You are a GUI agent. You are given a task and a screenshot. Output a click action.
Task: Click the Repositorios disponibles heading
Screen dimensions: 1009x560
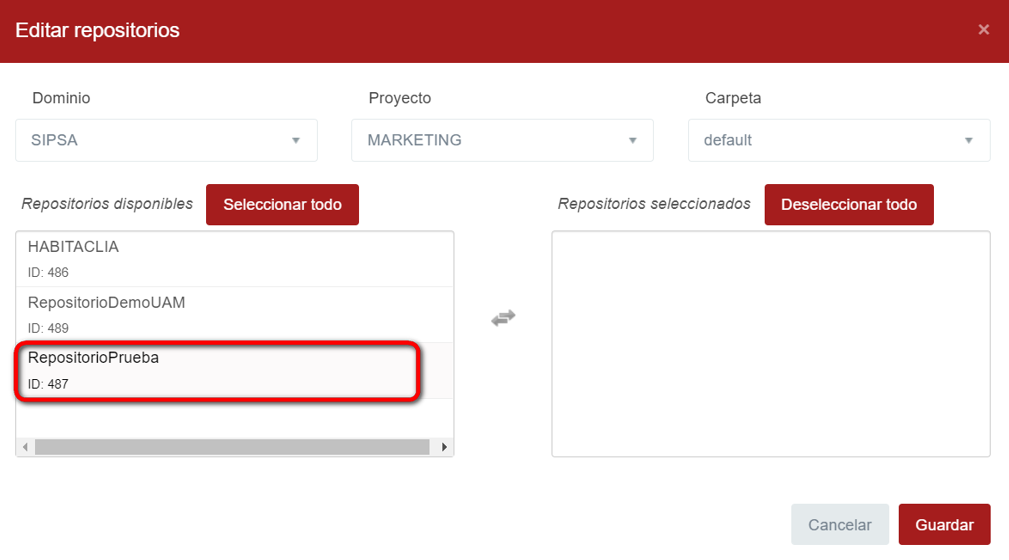pyautogui.click(x=107, y=204)
